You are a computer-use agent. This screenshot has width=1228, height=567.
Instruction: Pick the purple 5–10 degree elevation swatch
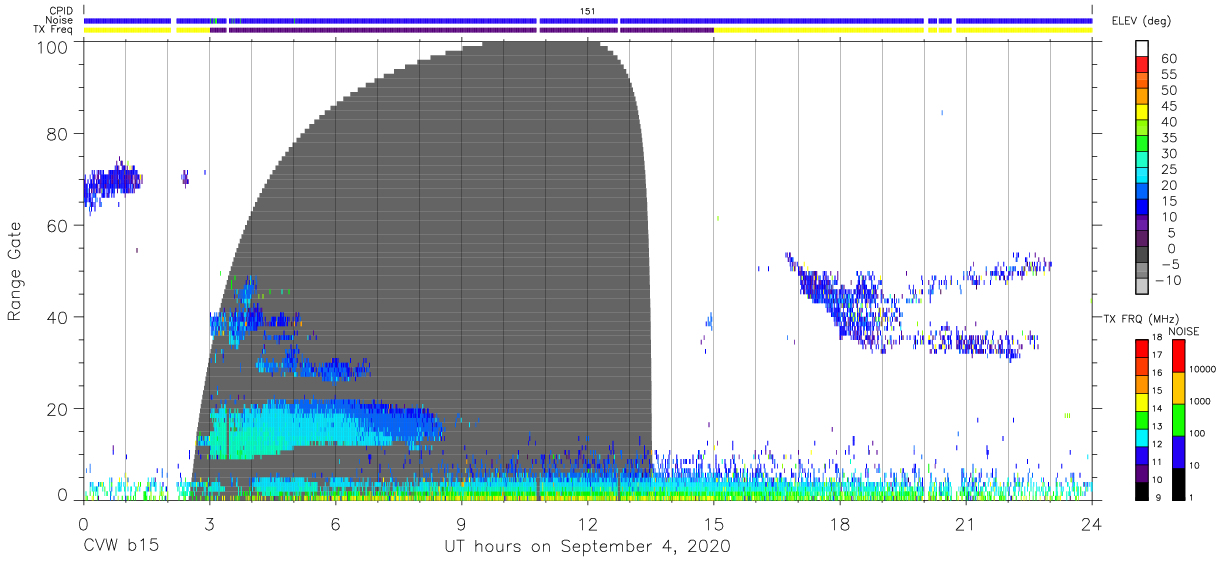1144,224
